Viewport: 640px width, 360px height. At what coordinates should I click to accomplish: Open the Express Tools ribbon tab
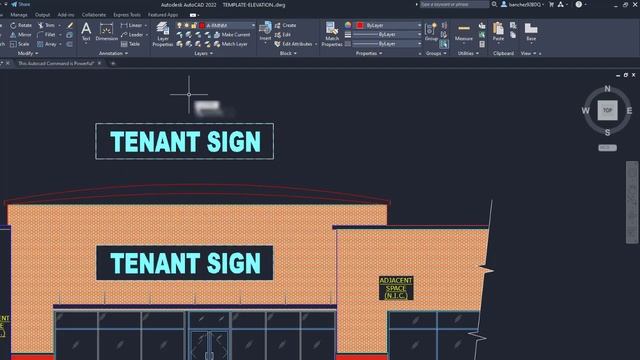point(127,15)
